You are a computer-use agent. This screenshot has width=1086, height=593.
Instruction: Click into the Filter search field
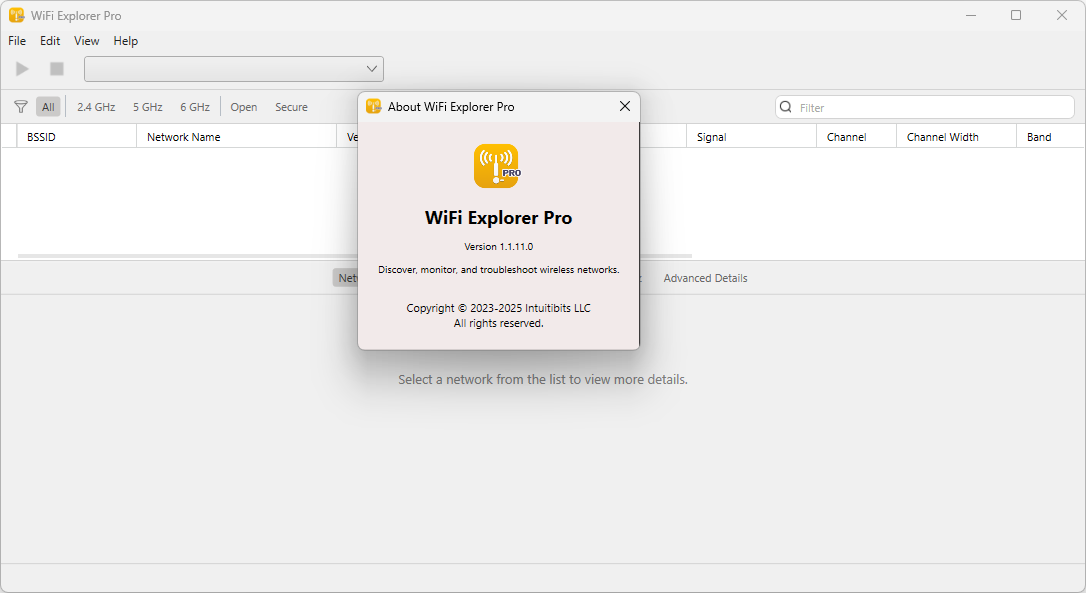pos(925,107)
